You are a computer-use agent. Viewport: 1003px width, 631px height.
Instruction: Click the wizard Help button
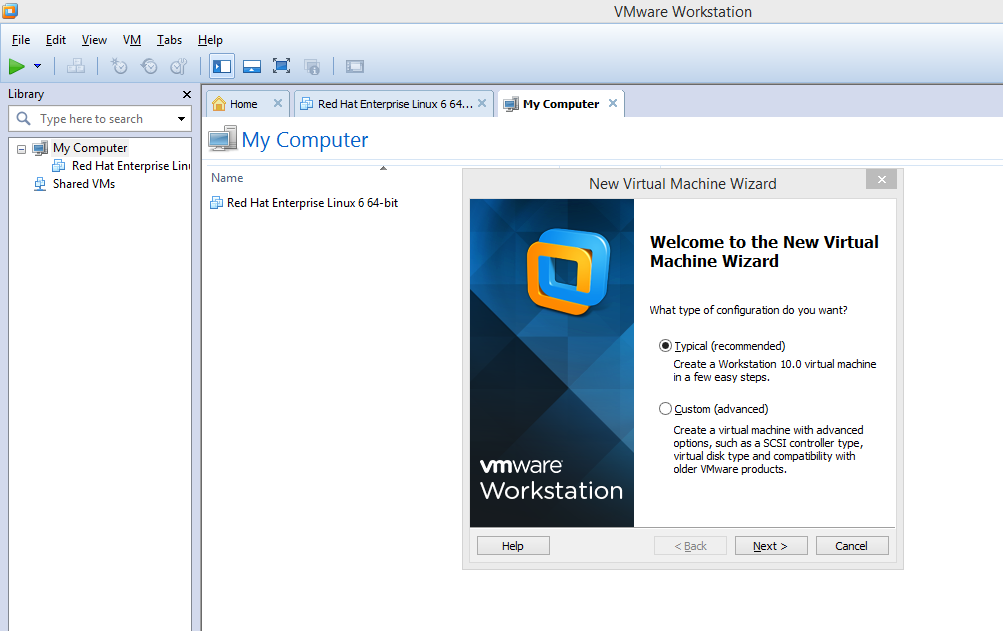[513, 546]
